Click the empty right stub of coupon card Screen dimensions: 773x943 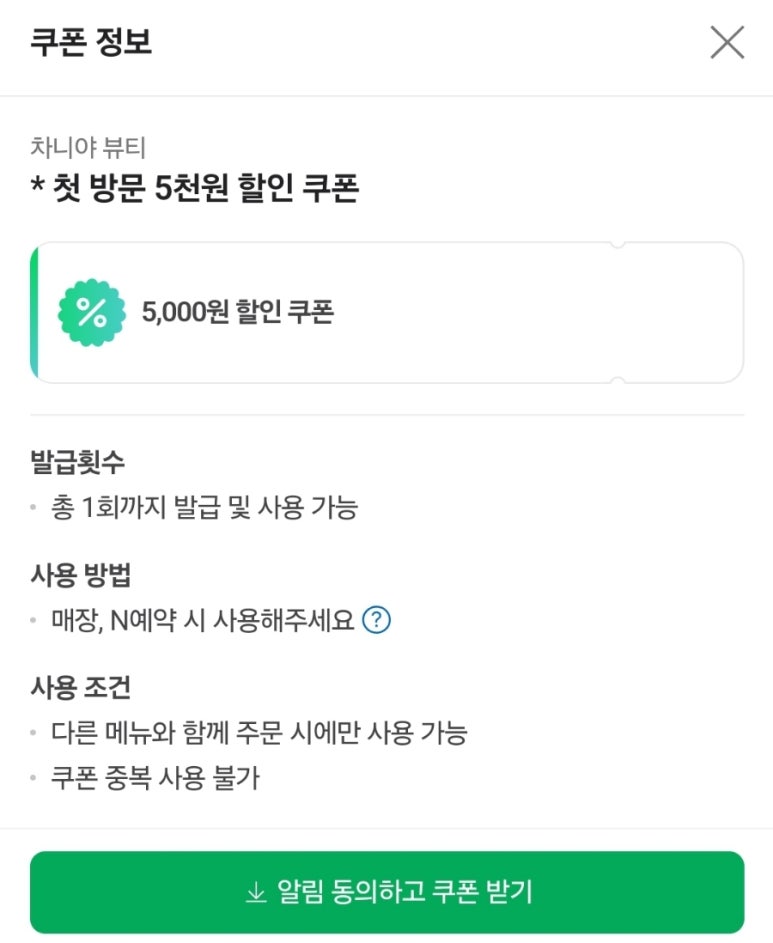(680, 312)
